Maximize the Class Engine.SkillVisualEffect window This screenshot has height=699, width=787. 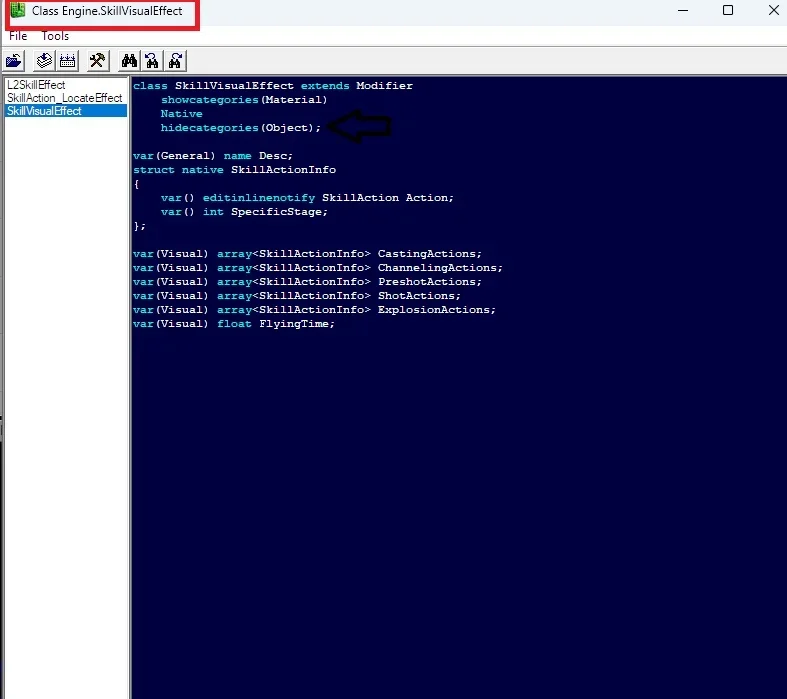pos(728,10)
